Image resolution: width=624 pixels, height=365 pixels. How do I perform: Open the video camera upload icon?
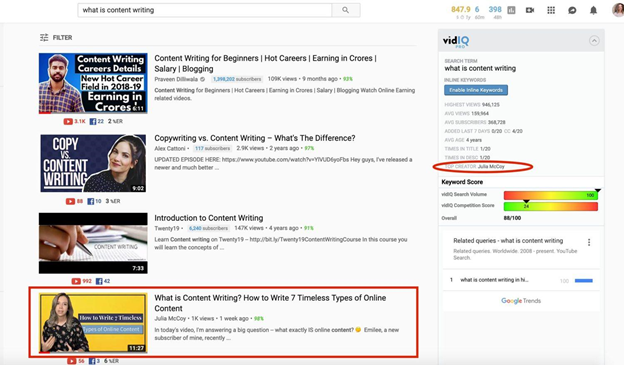coord(530,10)
